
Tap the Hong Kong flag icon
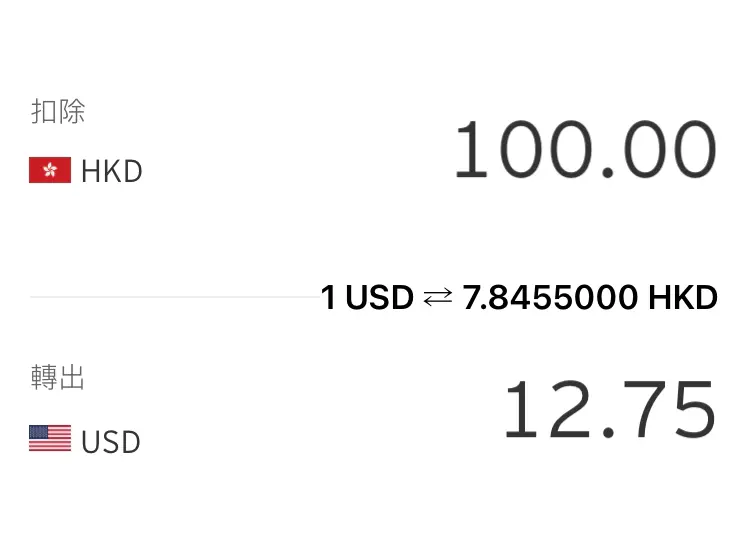[x=50, y=170]
